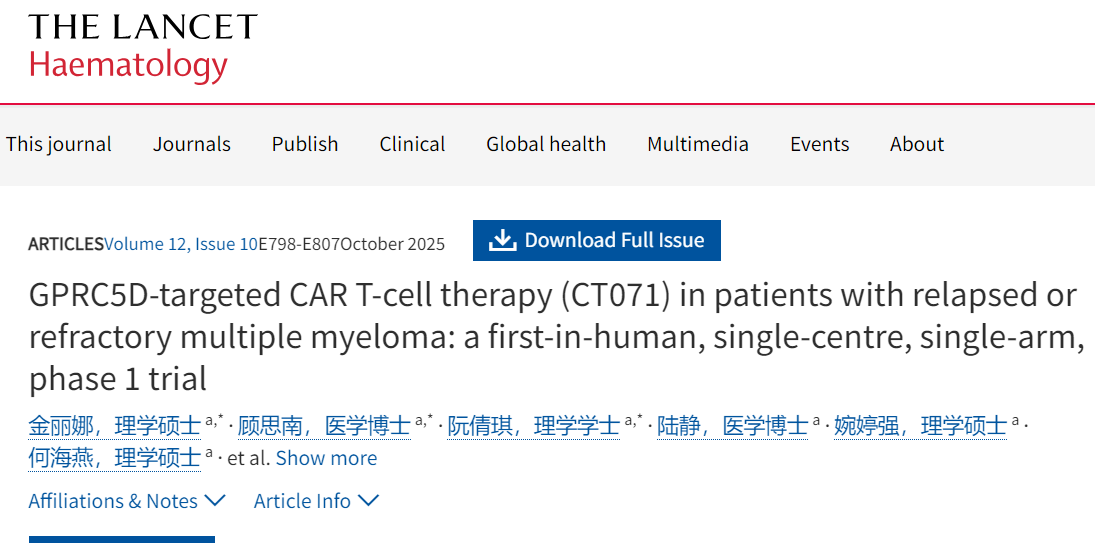This screenshot has width=1095, height=543.
Task: Open author 陆静 profile link
Action: (732, 426)
